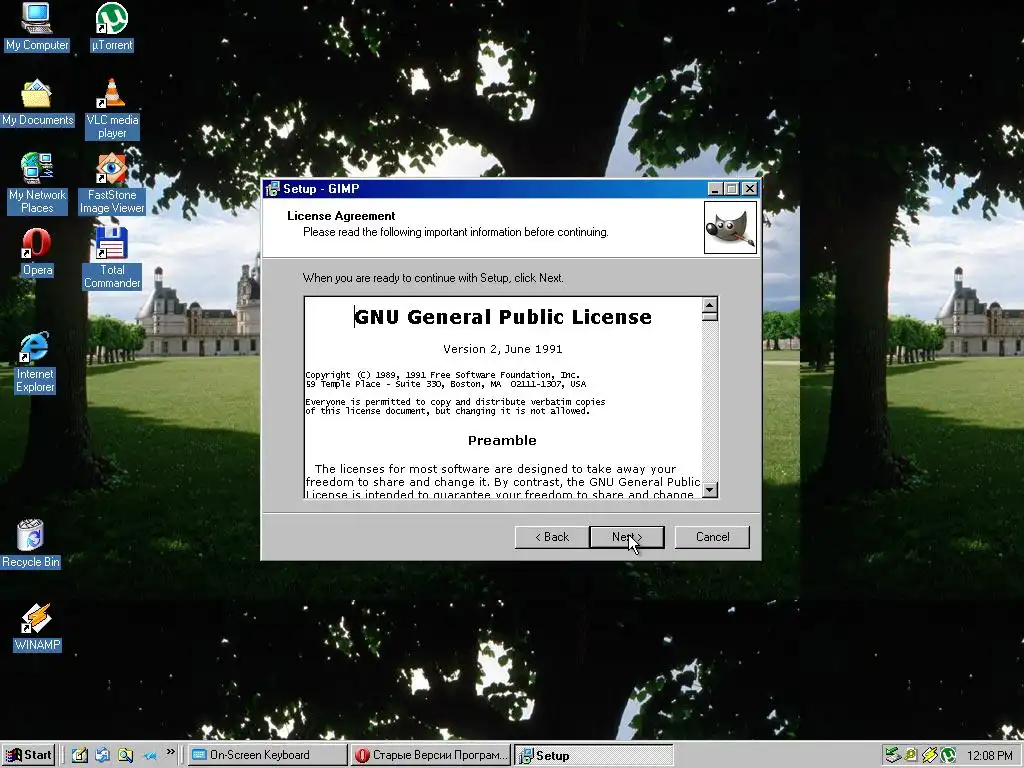Click the license scrollbar thumb
Viewport: 1024px width, 768px height.
710,317
